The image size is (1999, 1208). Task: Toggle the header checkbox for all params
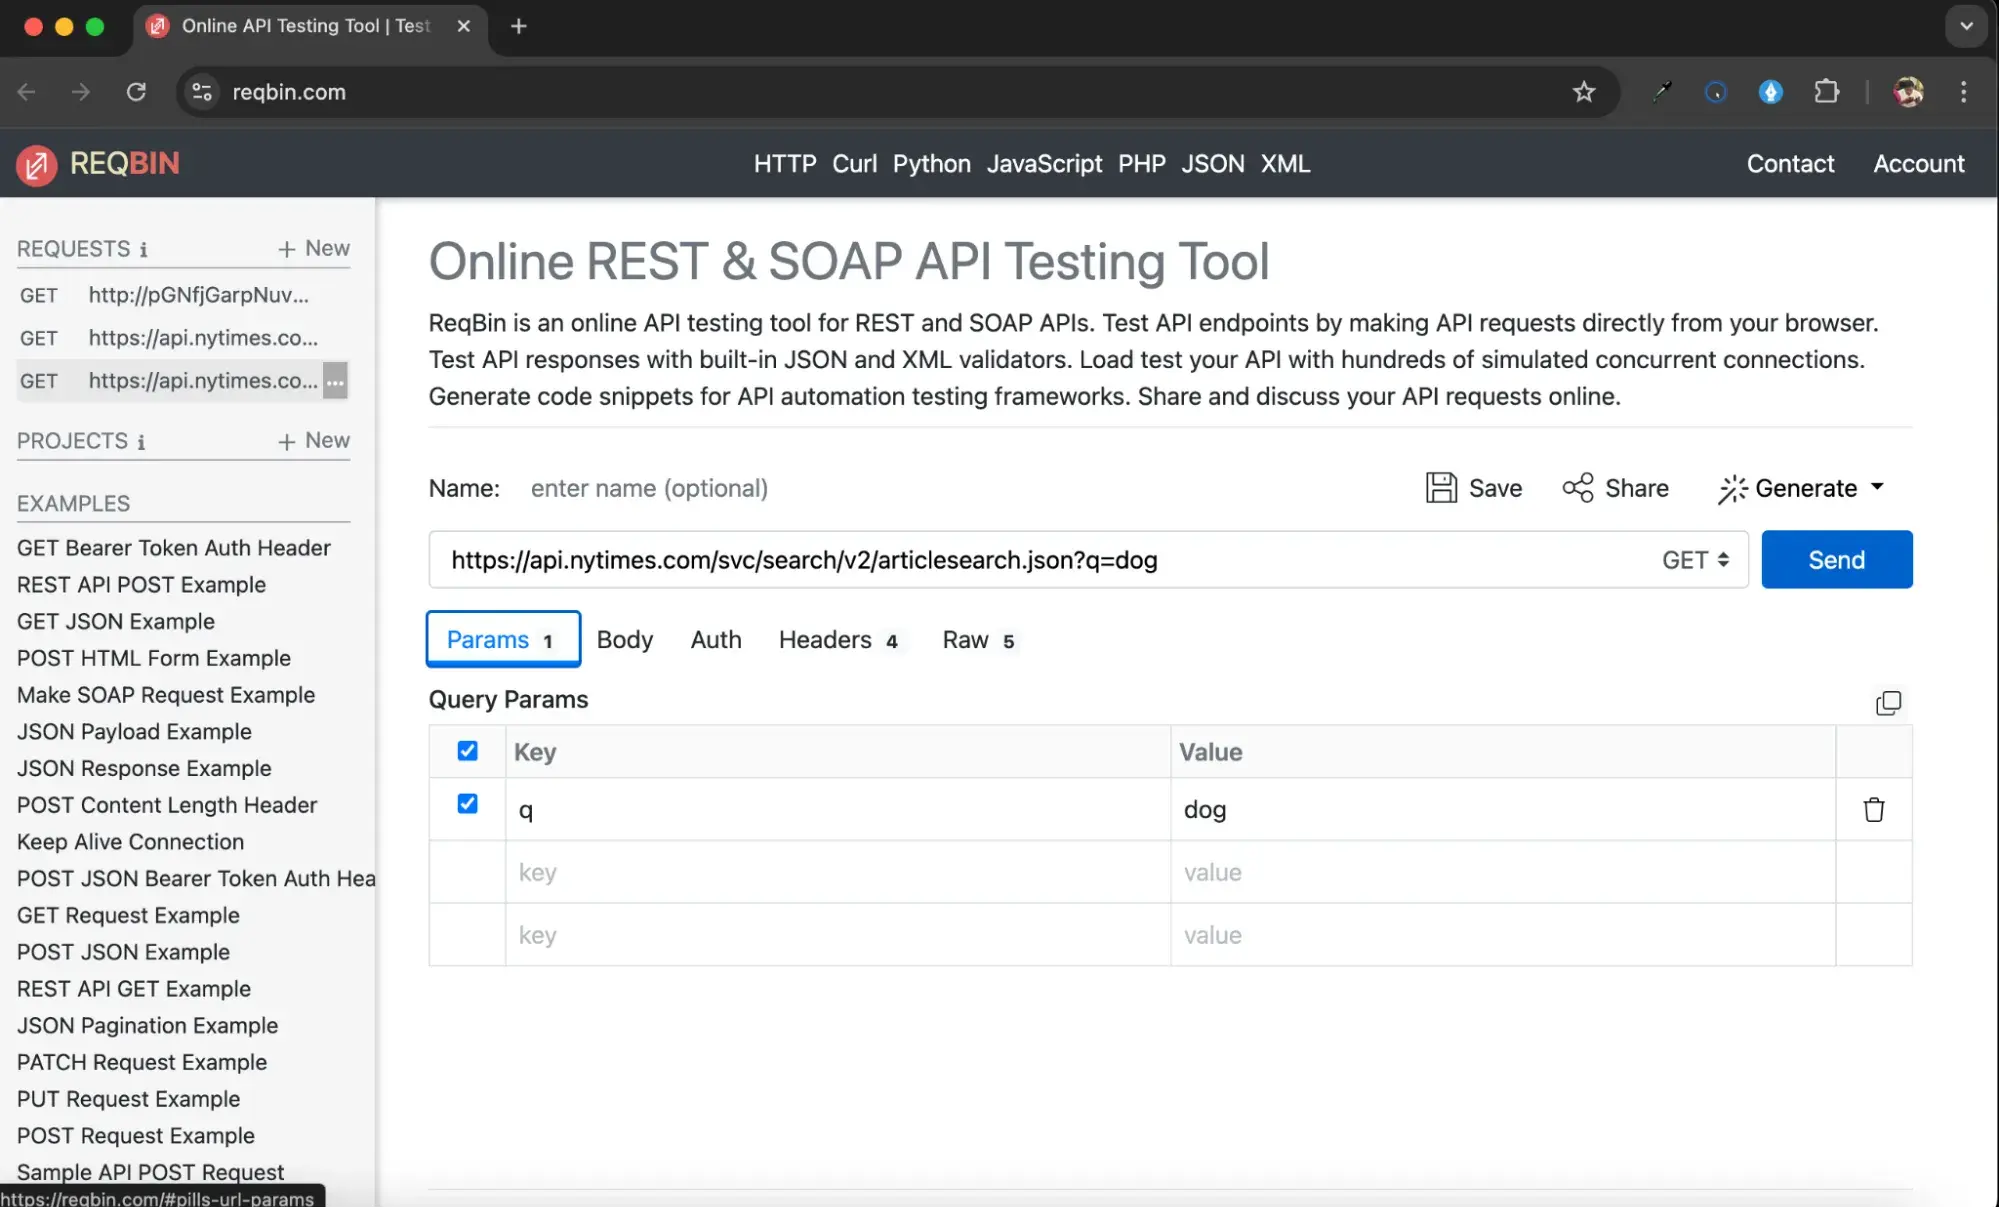[x=467, y=751]
